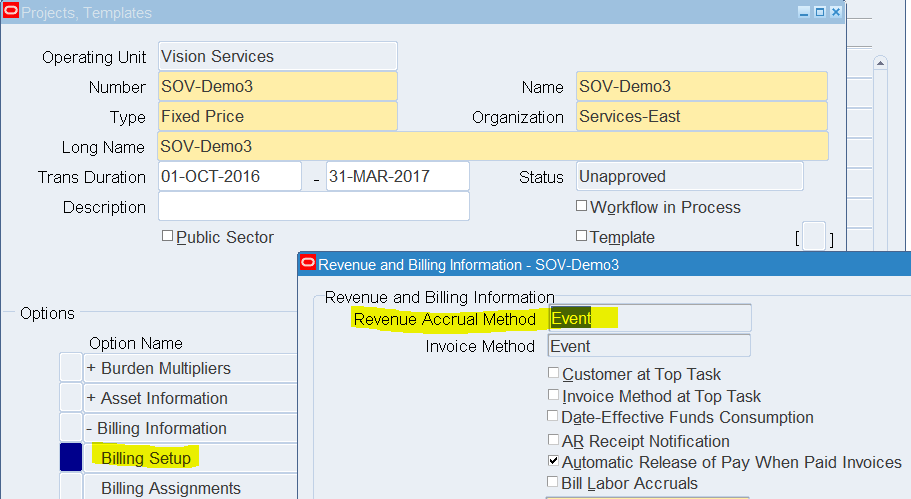Click the start date field 01-OCT-2016
Image resolution: width=911 pixels, height=499 pixels.
(230, 176)
